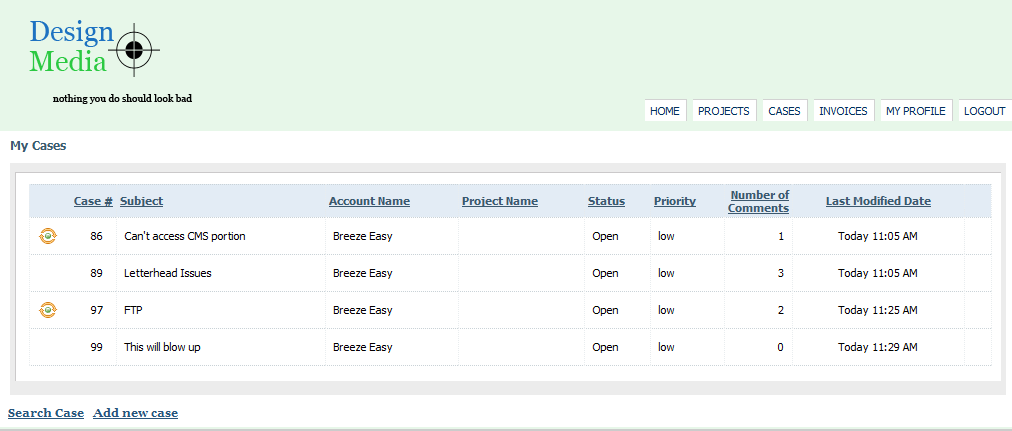Open the HOME navigation tab
Screen dimensions: 1012x431
pyautogui.click(x=665, y=111)
